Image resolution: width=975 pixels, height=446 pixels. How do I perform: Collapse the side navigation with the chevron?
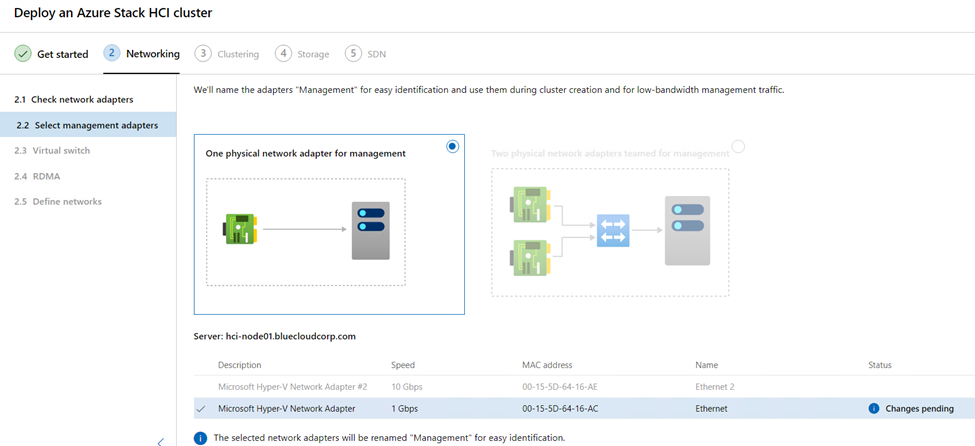(160, 441)
